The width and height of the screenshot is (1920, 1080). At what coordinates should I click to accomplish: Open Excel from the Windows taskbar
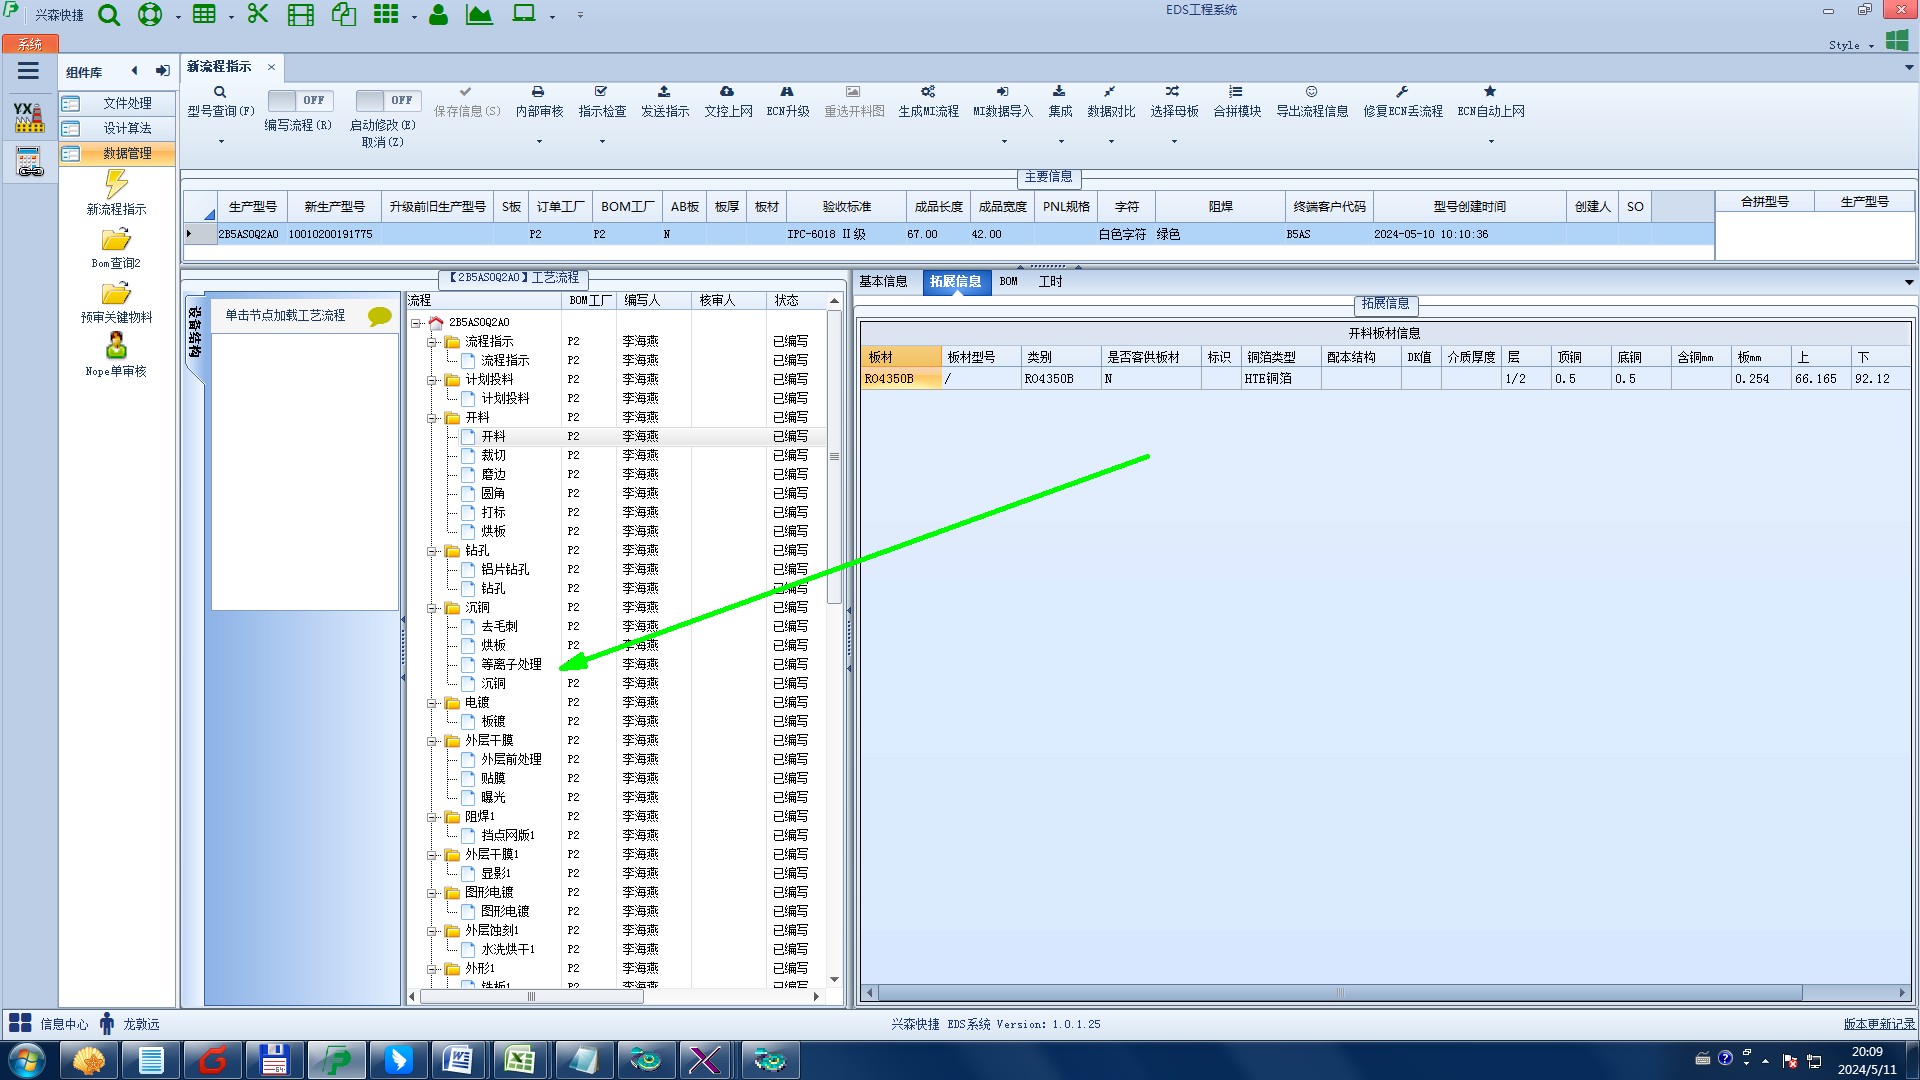tap(519, 1060)
